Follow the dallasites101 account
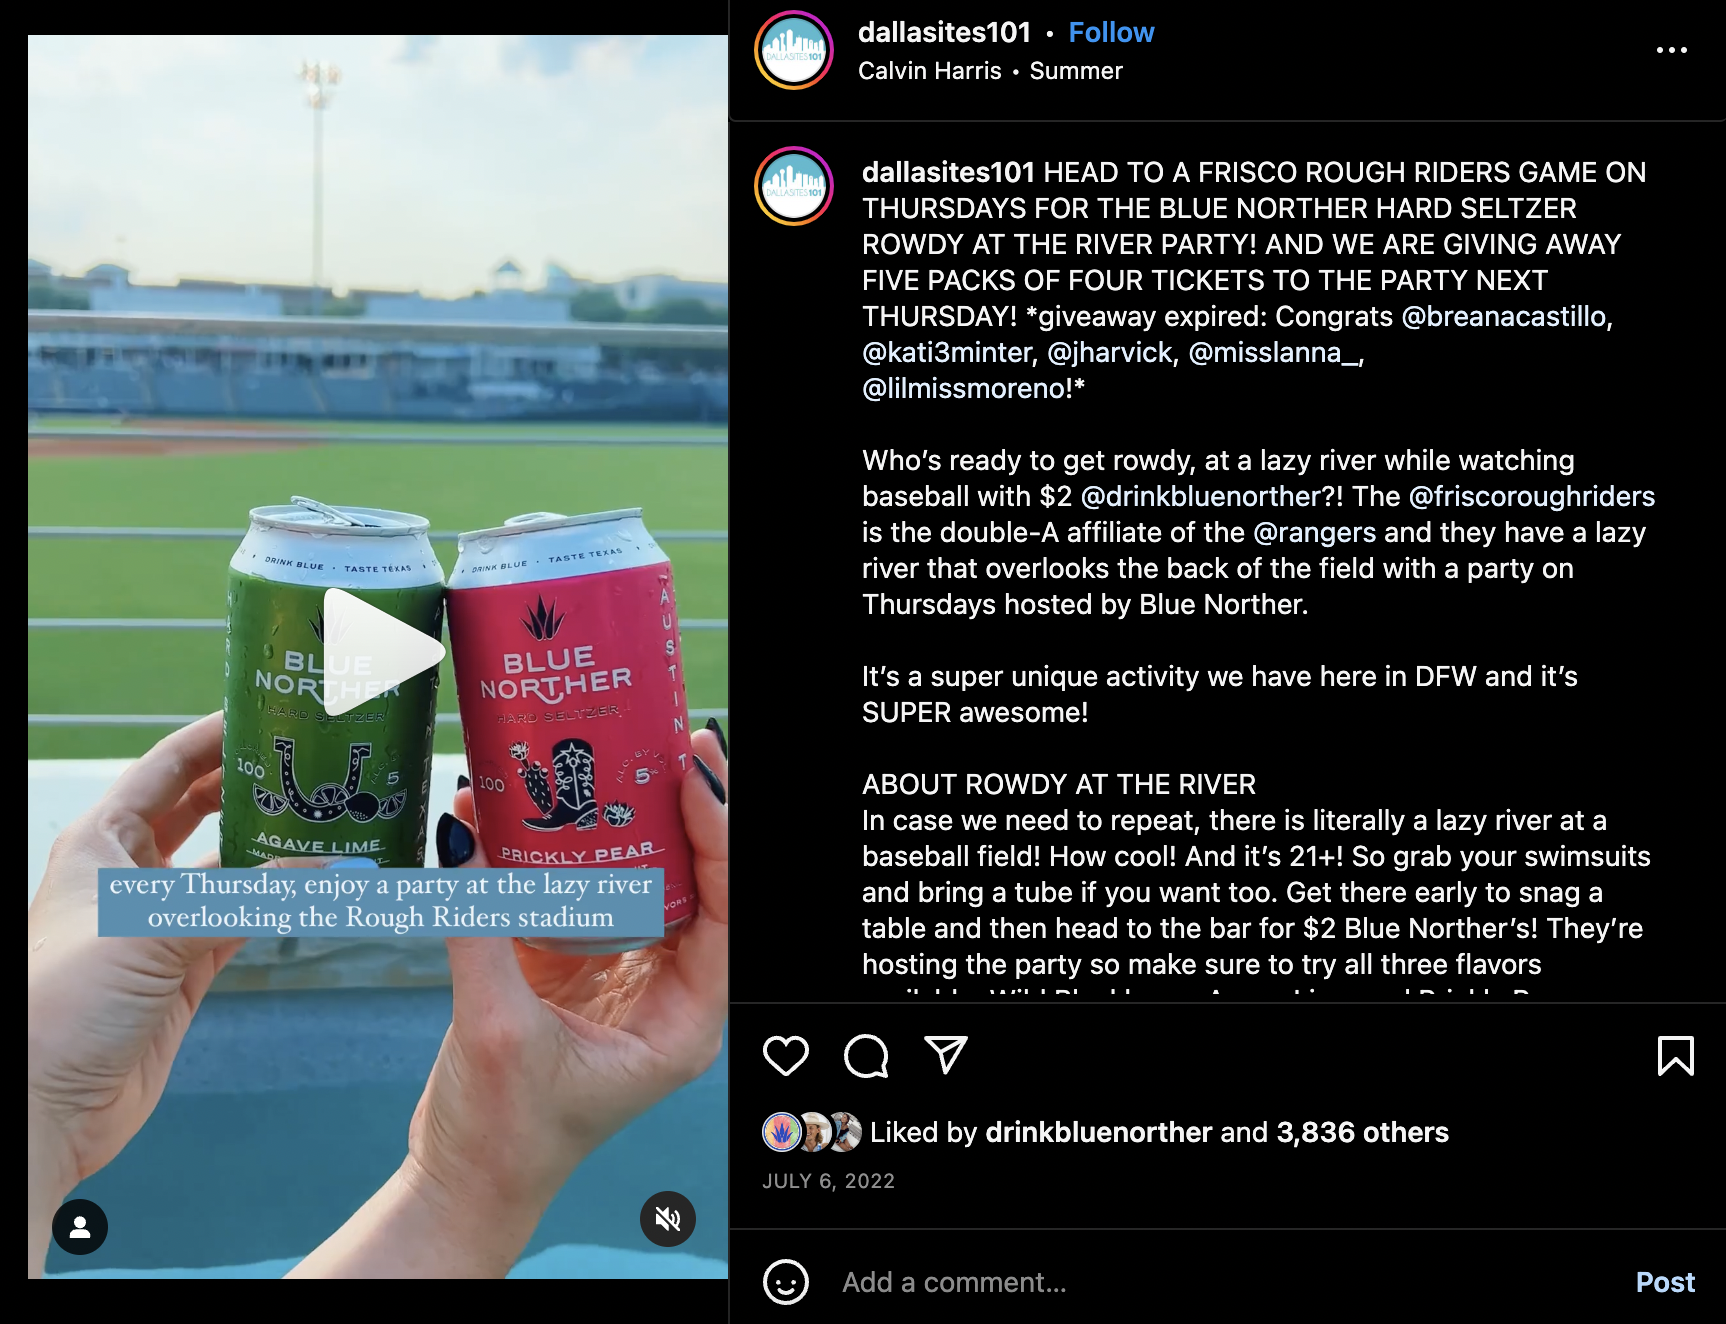Viewport: 1726px width, 1324px height. tap(1111, 33)
